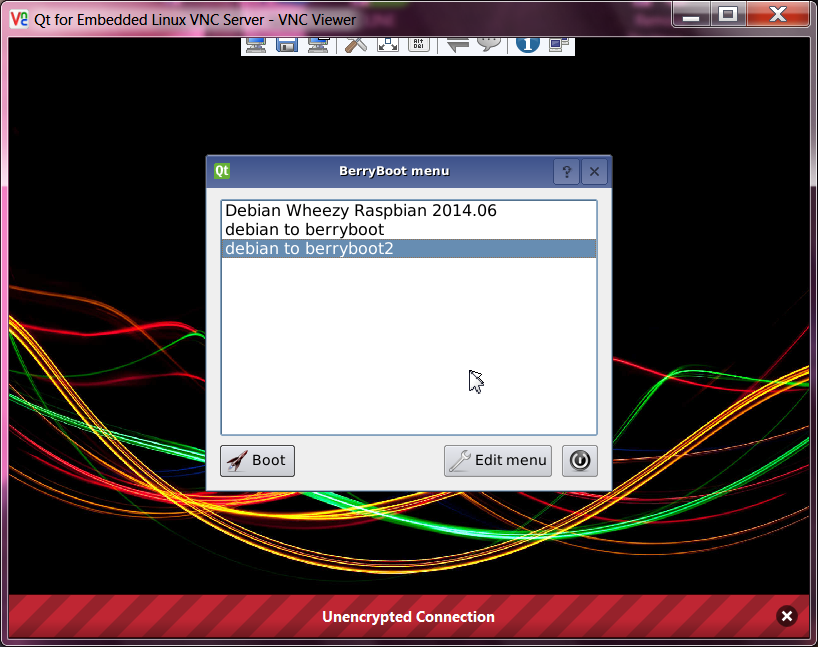Select Debian Wheezy Raspbian 2014.06 entry
The height and width of the screenshot is (647, 818).
(360, 211)
